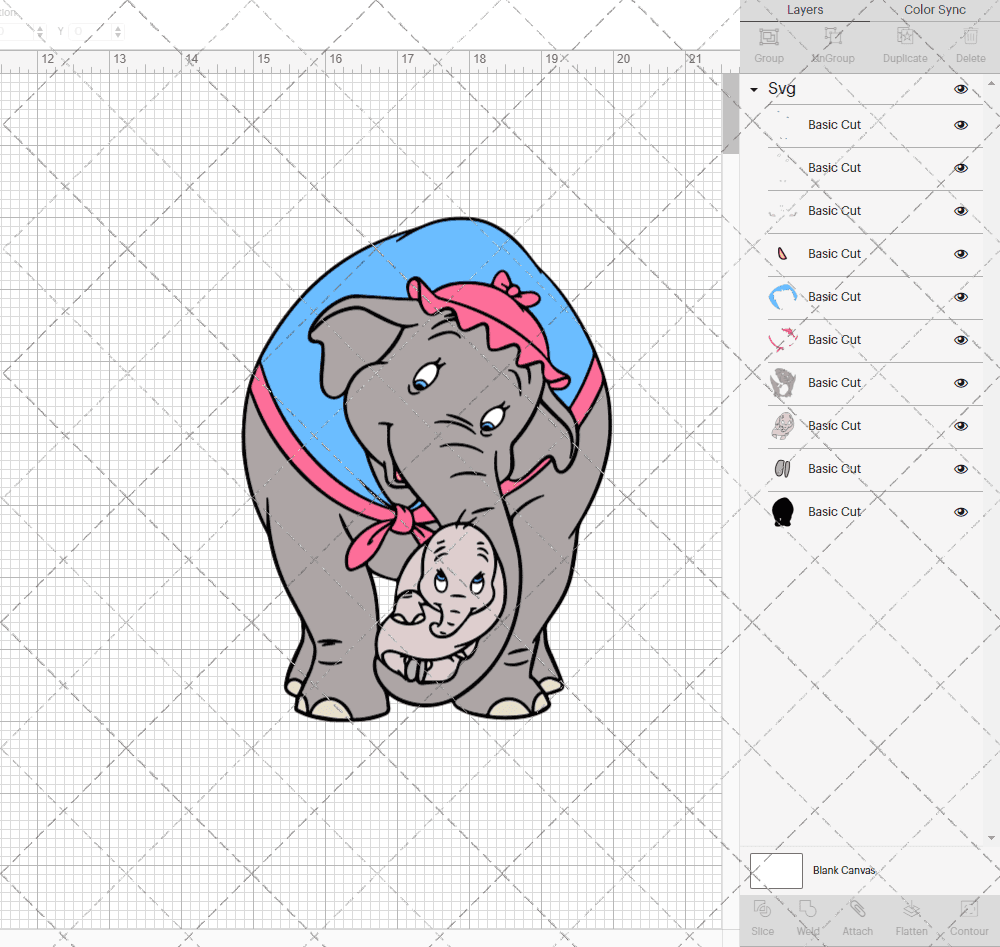
Task: Select the black silhouette layer thumbnail
Action: (x=783, y=512)
